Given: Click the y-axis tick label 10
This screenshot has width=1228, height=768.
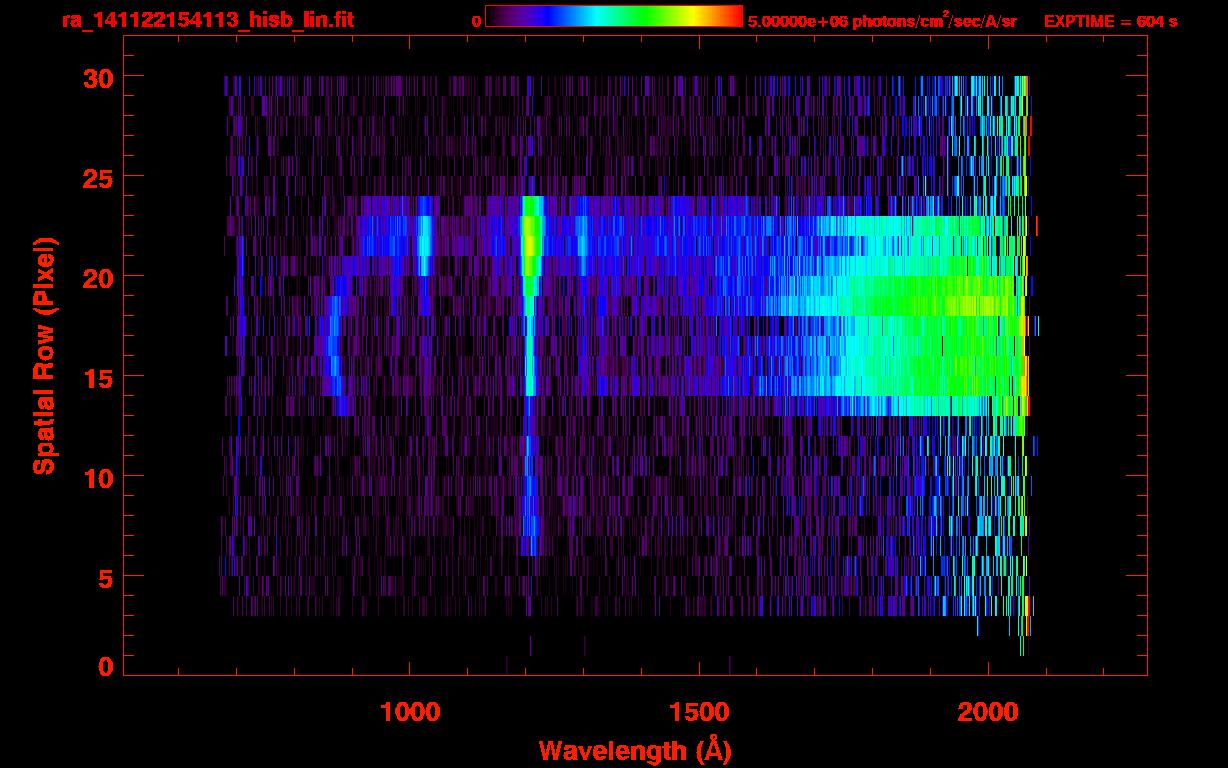Looking at the screenshot, I should point(96,477).
